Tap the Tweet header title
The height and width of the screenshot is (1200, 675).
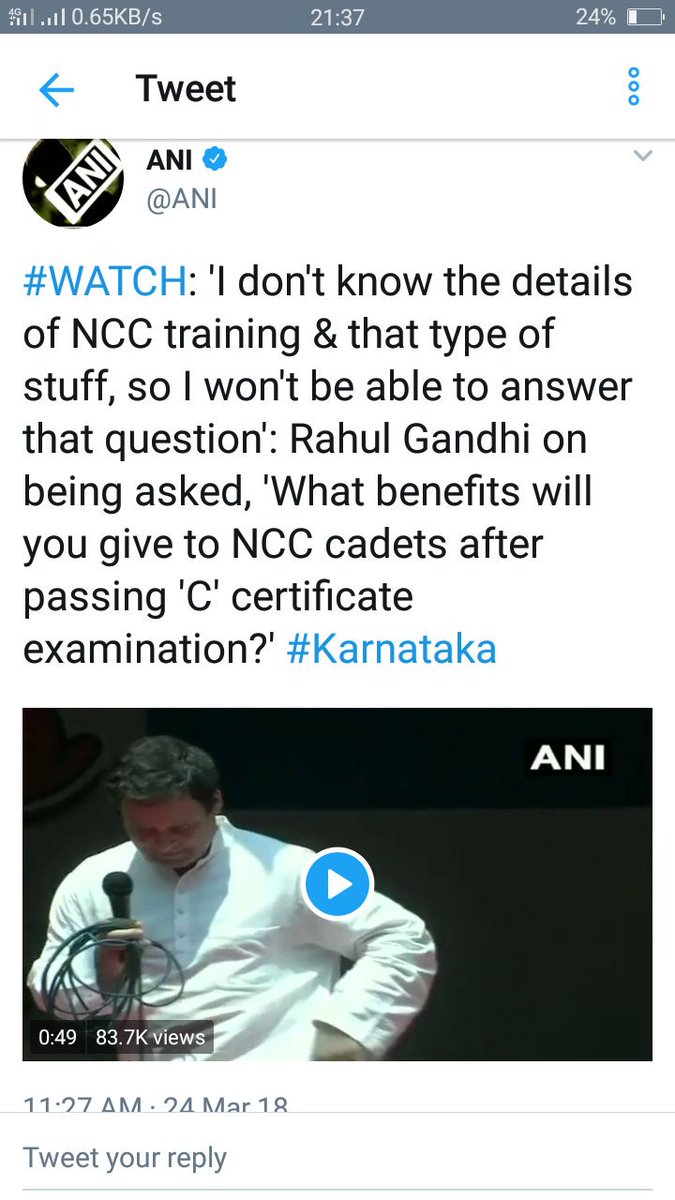pyautogui.click(x=186, y=89)
